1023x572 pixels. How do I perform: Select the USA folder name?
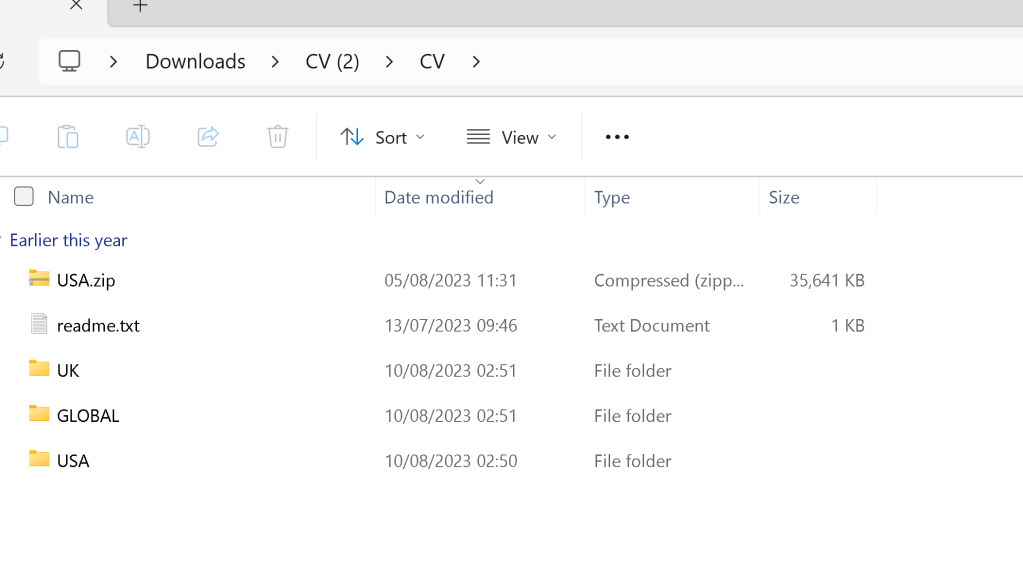pos(73,460)
